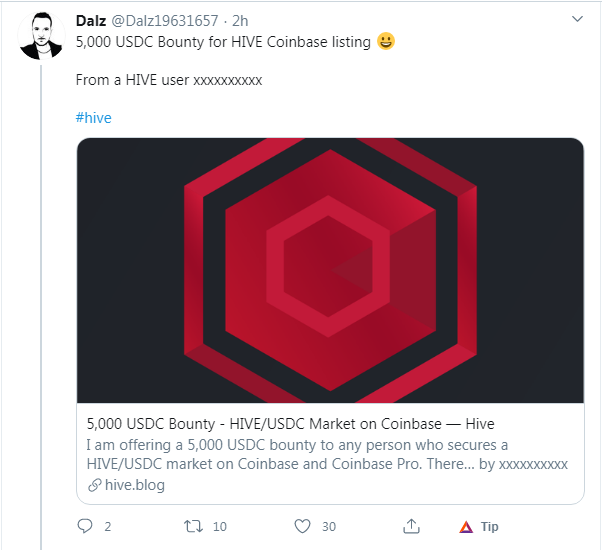
Task: Open the red Hive logo card image
Action: (x=330, y=270)
